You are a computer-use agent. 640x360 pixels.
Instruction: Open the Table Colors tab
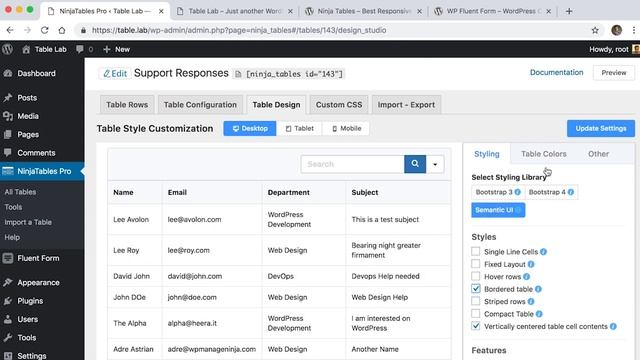click(x=544, y=154)
